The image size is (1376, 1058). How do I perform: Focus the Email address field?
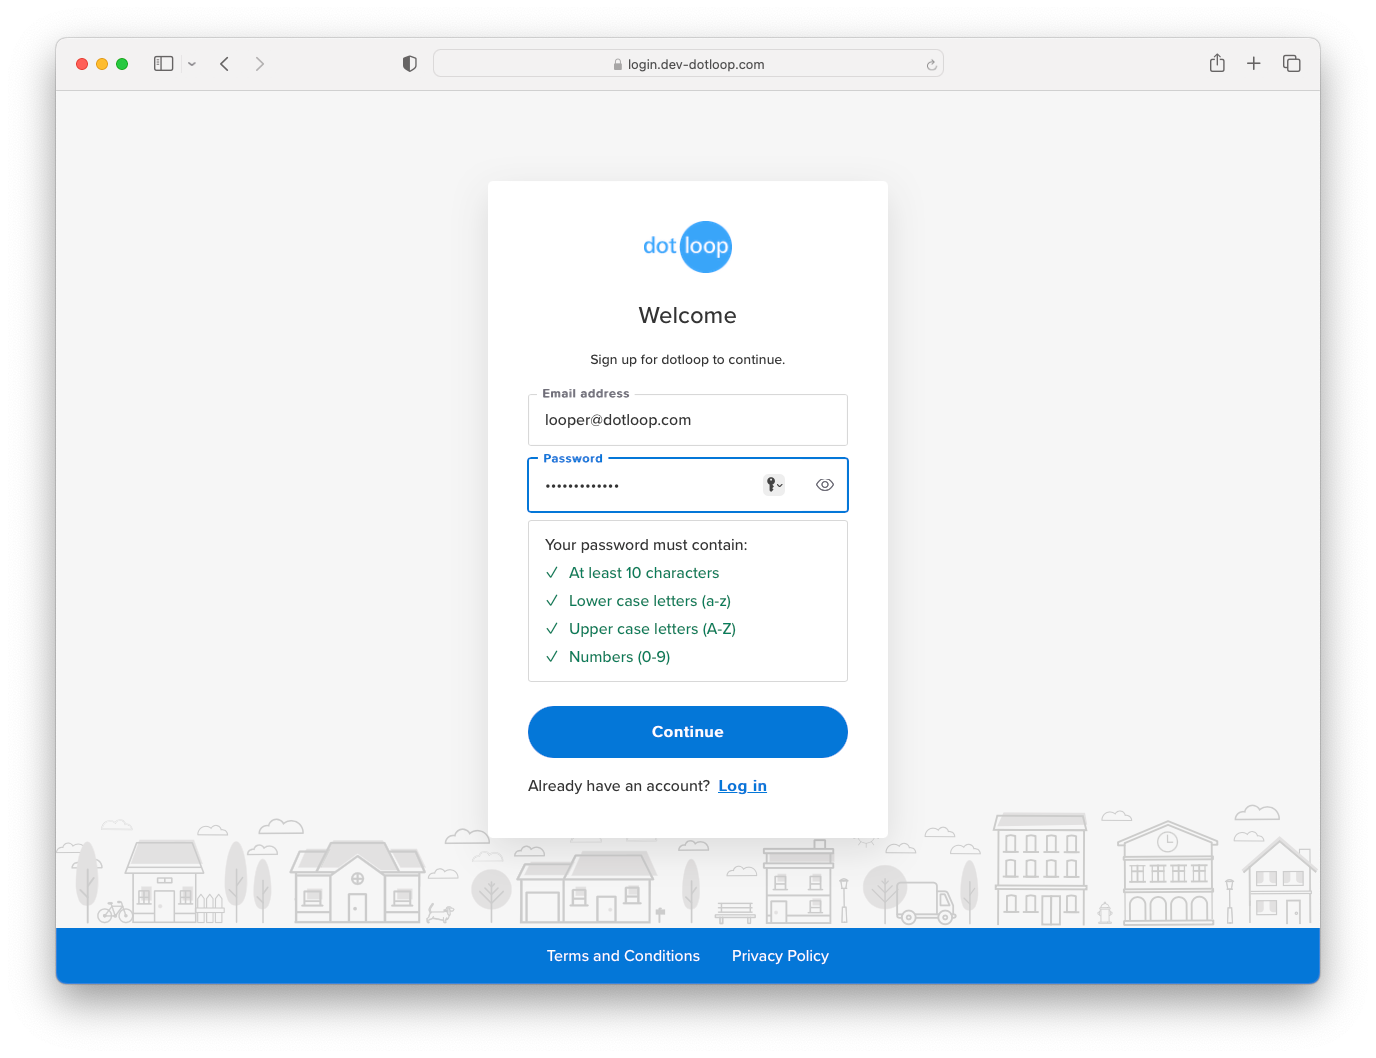(688, 420)
